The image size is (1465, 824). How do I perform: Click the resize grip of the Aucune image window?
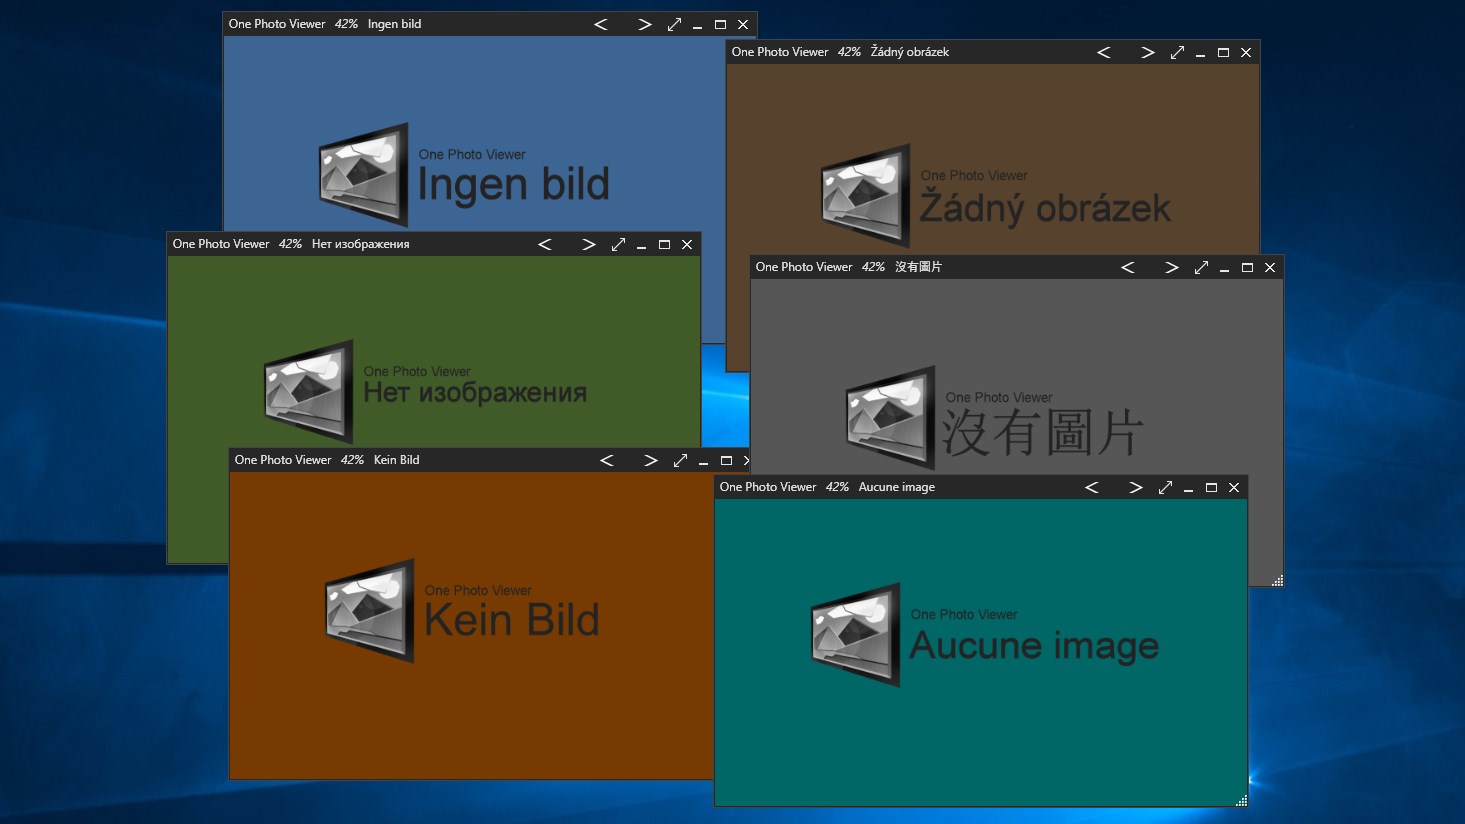1240,800
